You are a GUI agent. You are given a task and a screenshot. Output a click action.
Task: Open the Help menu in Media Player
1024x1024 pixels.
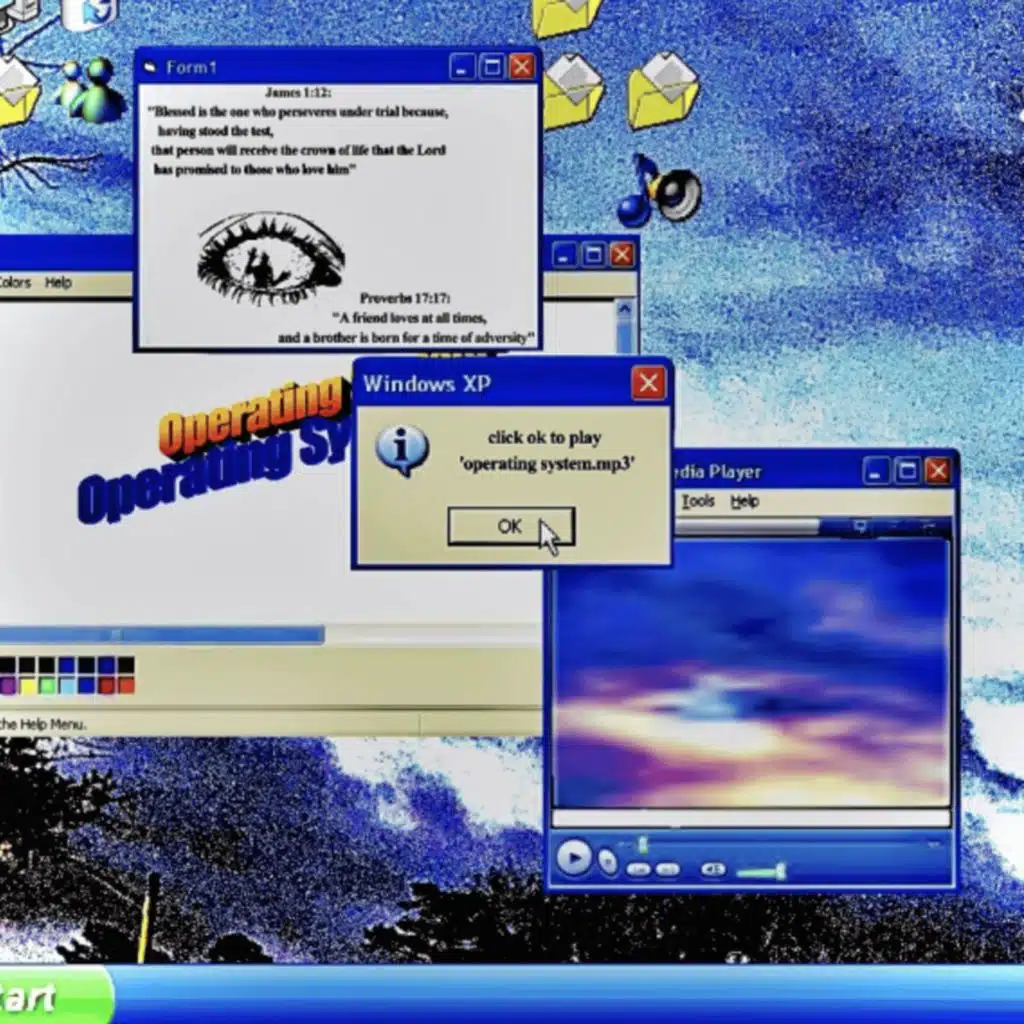(x=744, y=502)
